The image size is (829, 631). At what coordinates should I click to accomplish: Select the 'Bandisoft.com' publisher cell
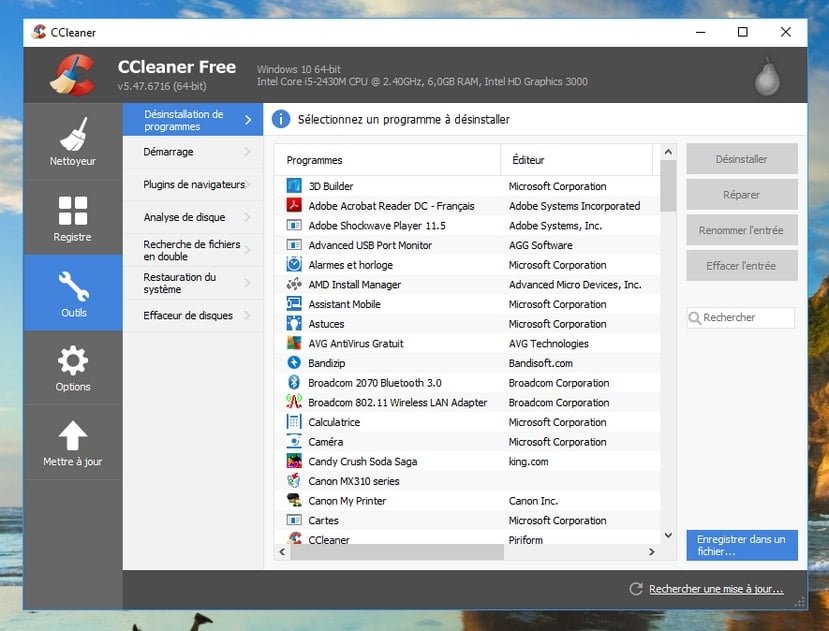click(540, 363)
